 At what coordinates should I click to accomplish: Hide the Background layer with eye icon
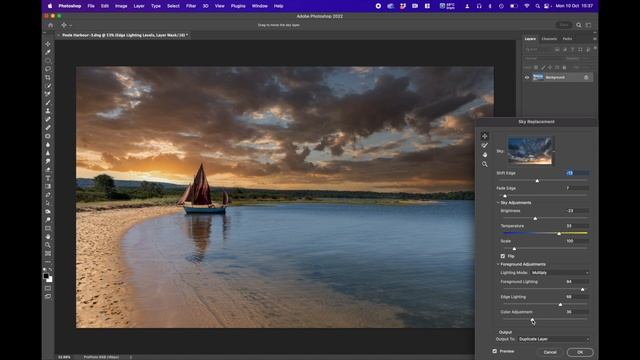[x=527, y=77]
